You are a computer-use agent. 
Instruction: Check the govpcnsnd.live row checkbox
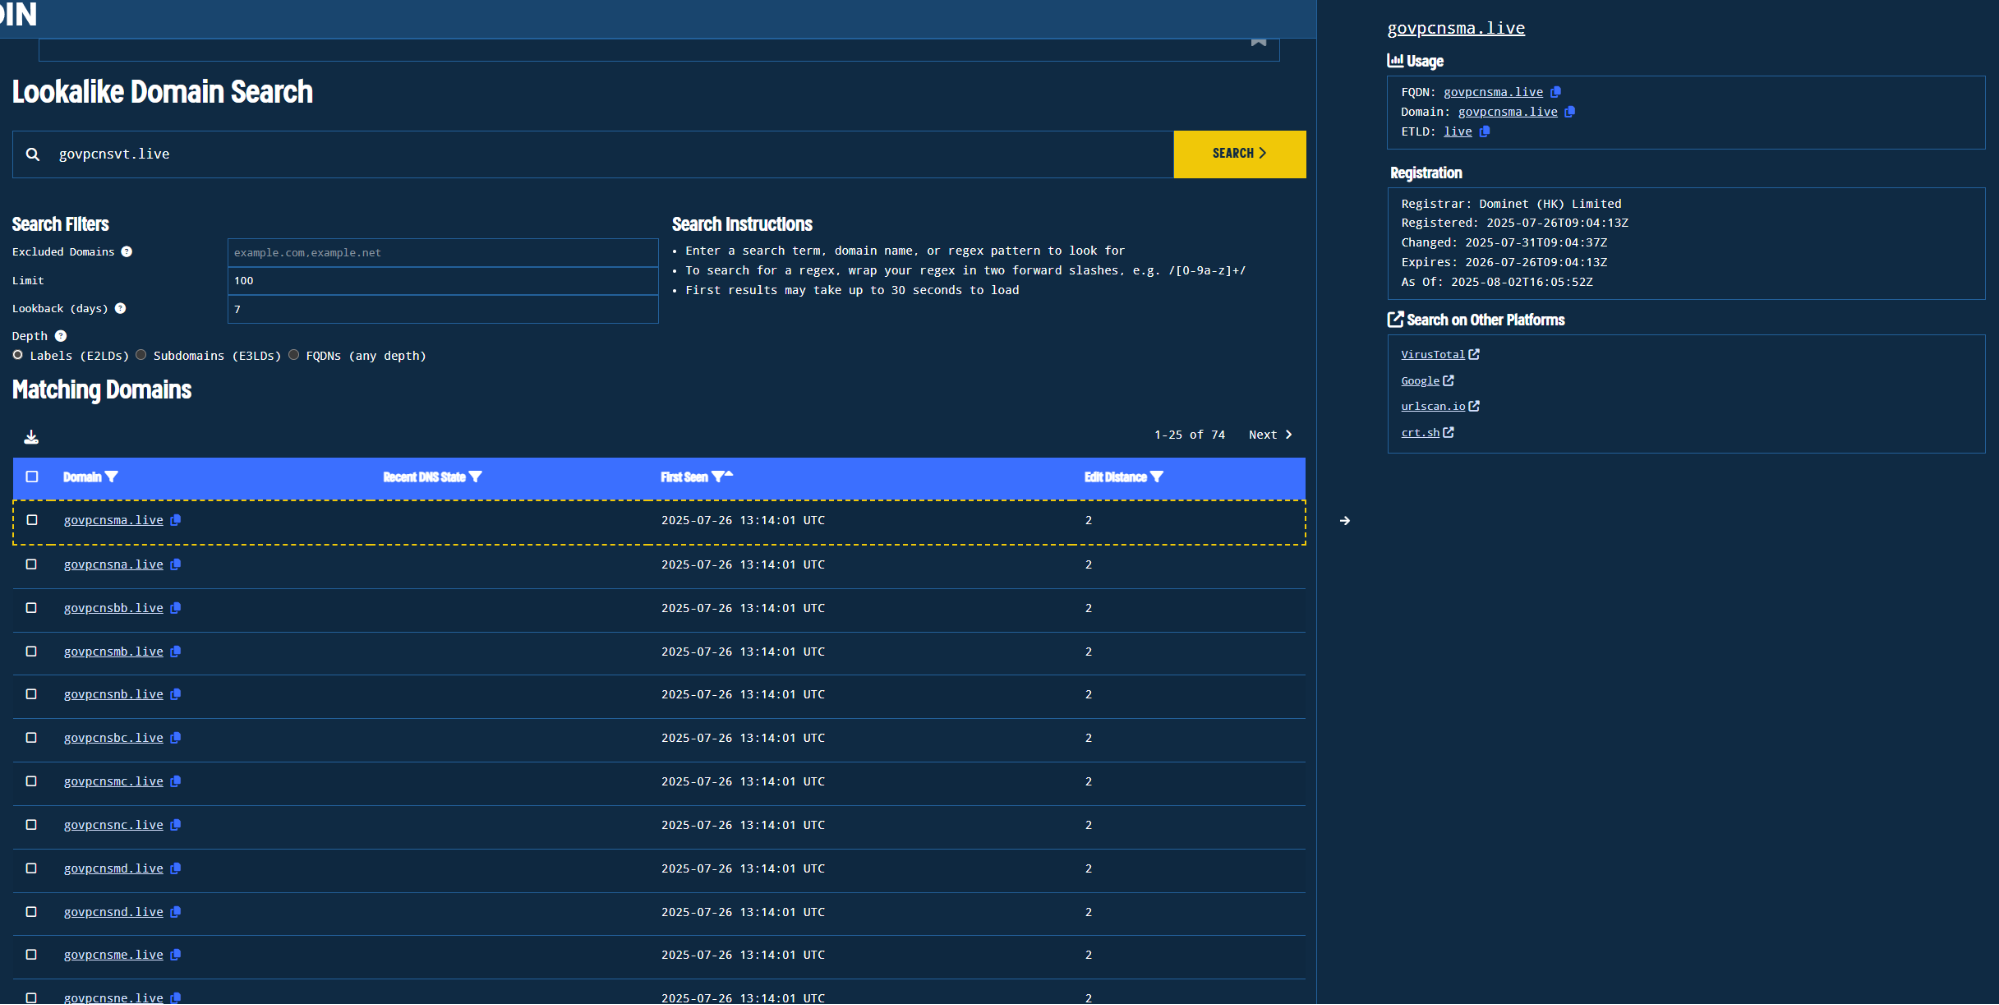[x=32, y=912]
